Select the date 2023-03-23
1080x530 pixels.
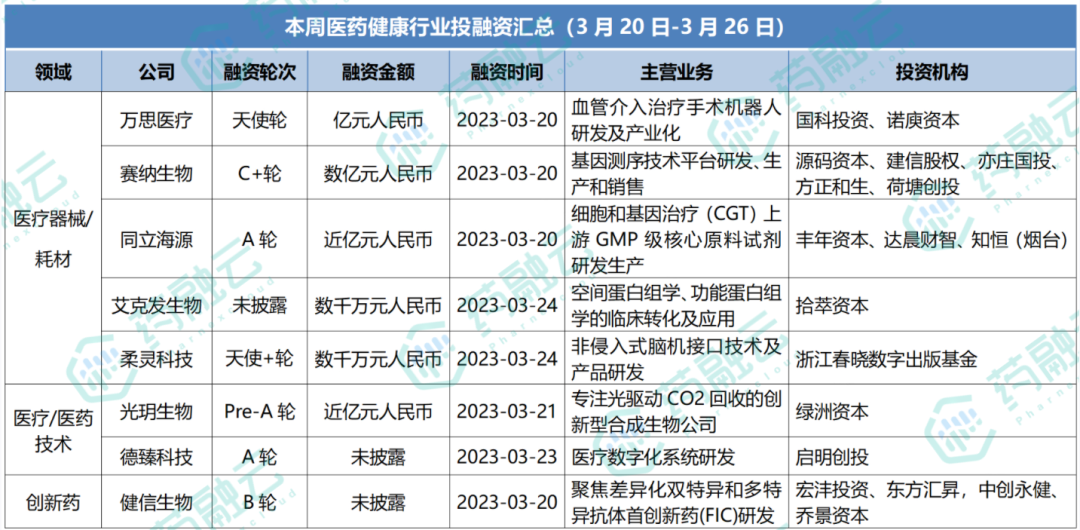[x=507, y=456]
